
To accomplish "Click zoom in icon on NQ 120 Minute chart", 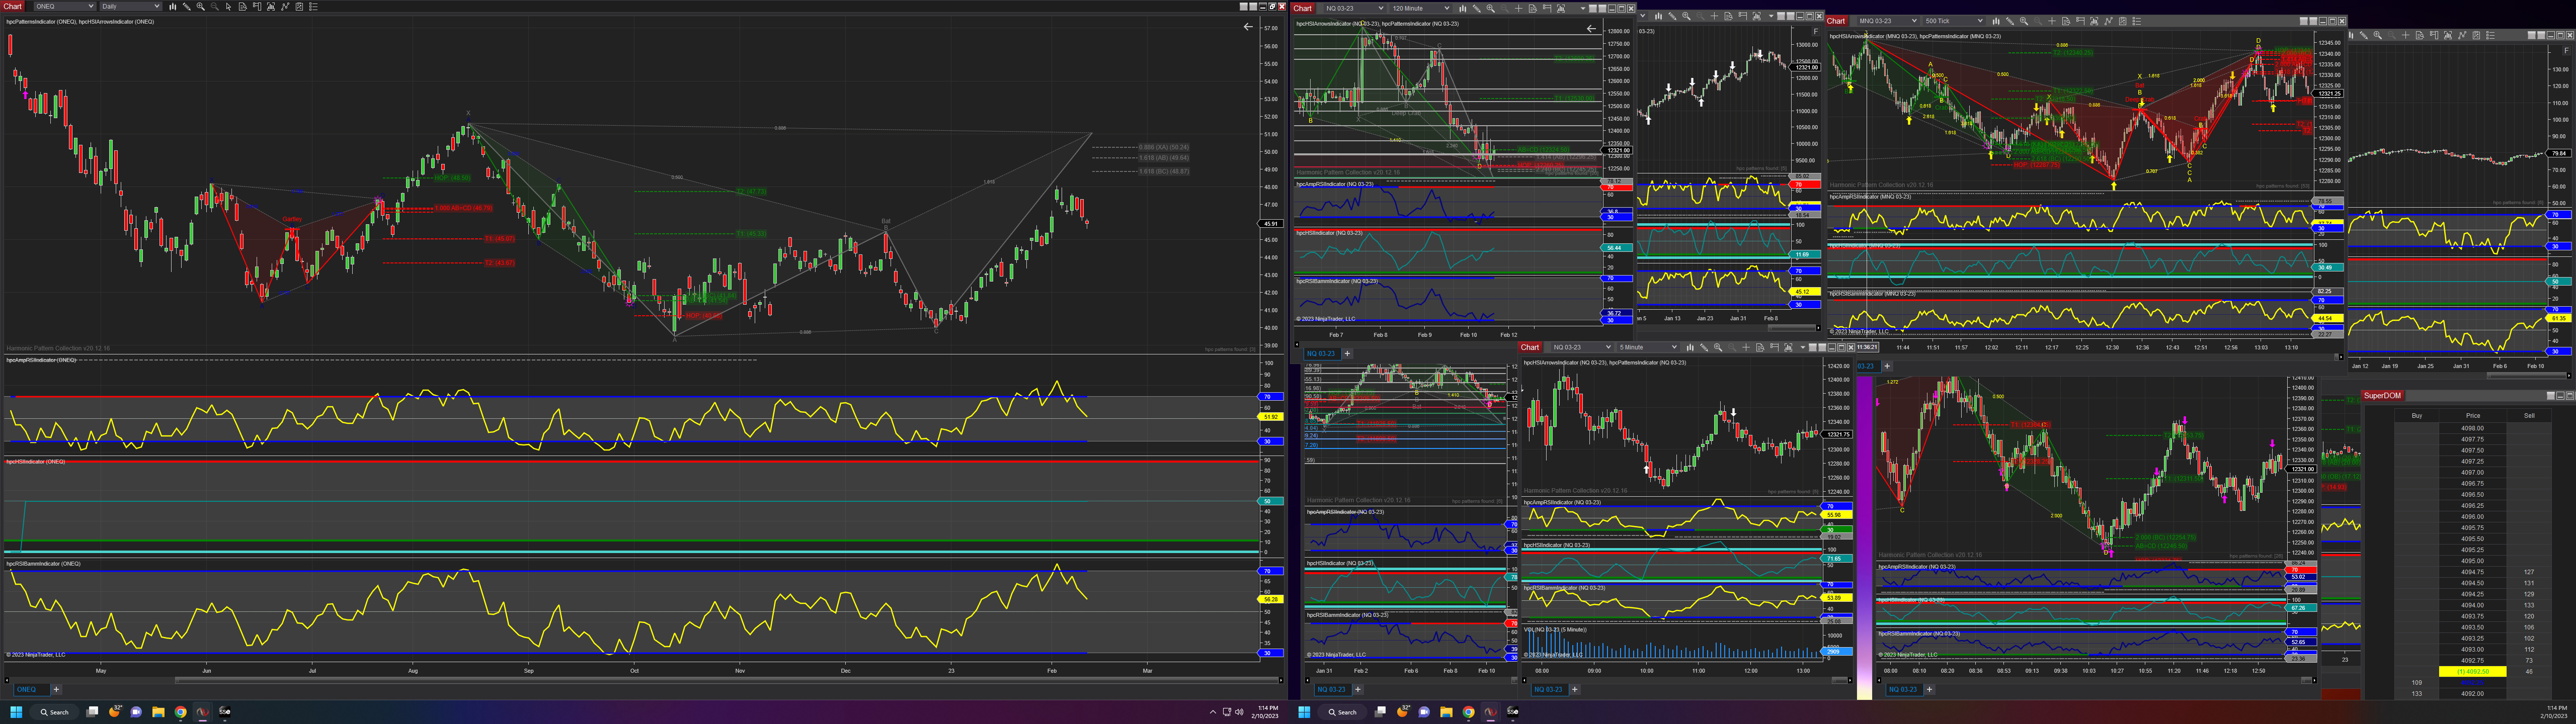I will tap(1491, 8).
